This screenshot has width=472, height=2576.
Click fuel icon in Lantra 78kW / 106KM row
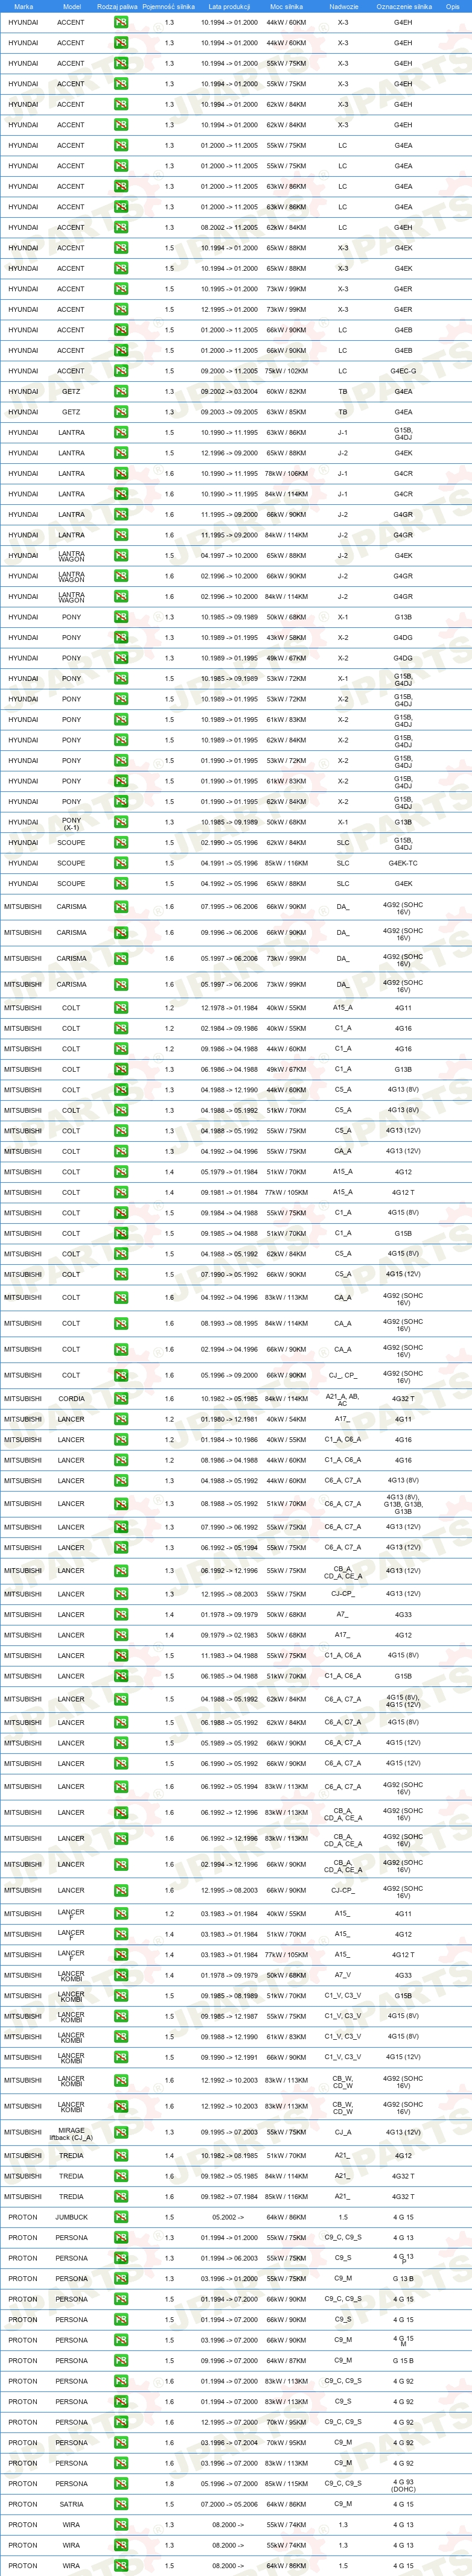click(121, 474)
